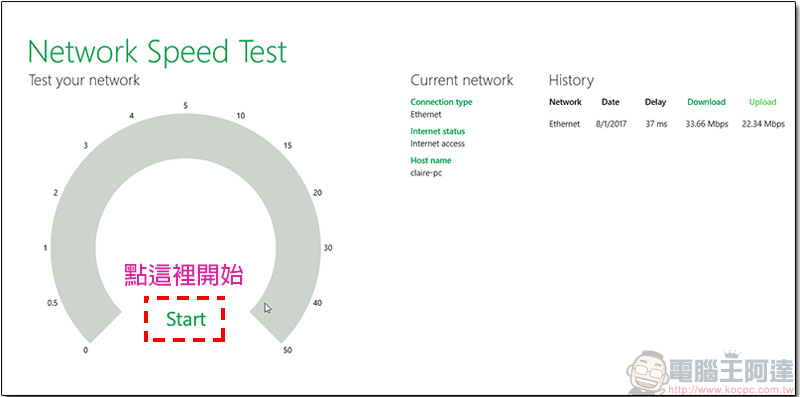Select the 33.66 Mbps download value
Screen dimensions: 800x397
pyautogui.click(x=707, y=124)
